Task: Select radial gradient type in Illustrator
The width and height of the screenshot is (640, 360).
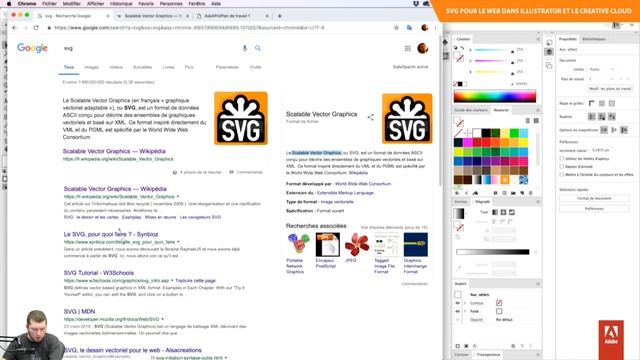Action: [503, 212]
